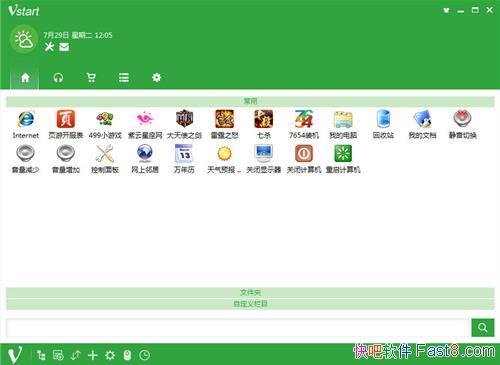Click the 关闭计算机 shutdown icon
The height and width of the screenshot is (365, 500).
tap(304, 153)
